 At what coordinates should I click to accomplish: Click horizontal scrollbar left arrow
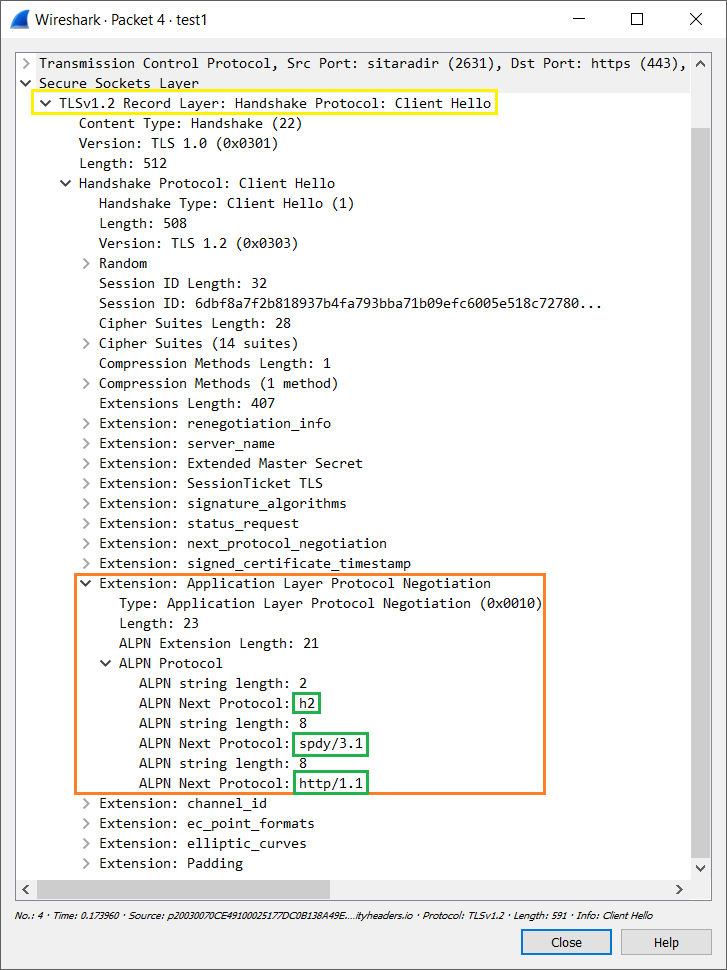[26, 890]
